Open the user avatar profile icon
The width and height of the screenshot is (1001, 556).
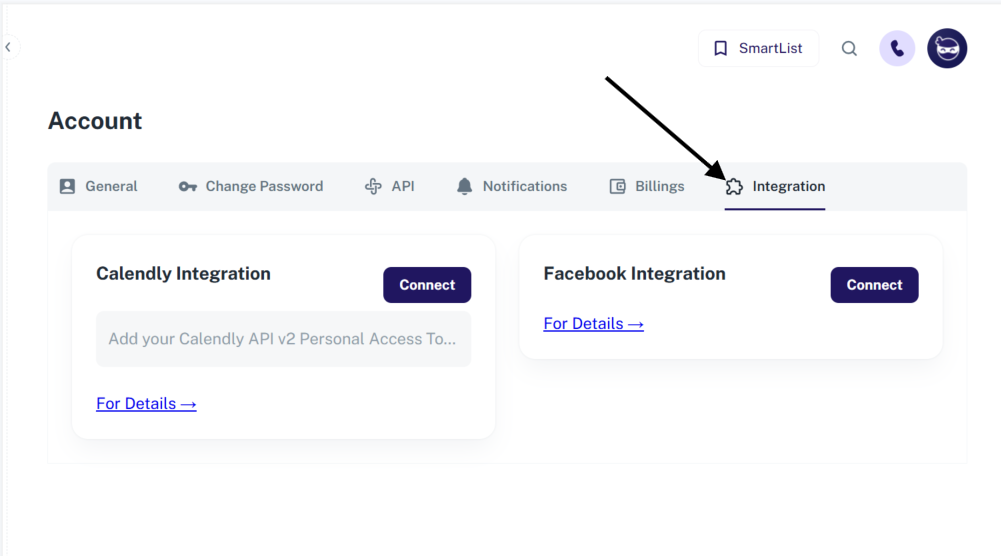(947, 48)
